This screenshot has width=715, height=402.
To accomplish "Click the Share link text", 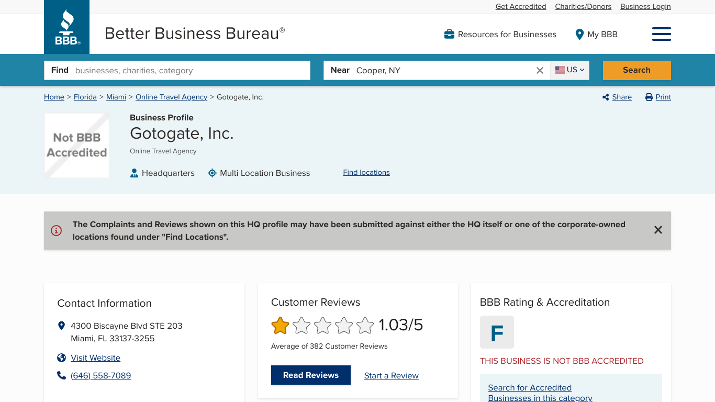I will pos(622,97).
